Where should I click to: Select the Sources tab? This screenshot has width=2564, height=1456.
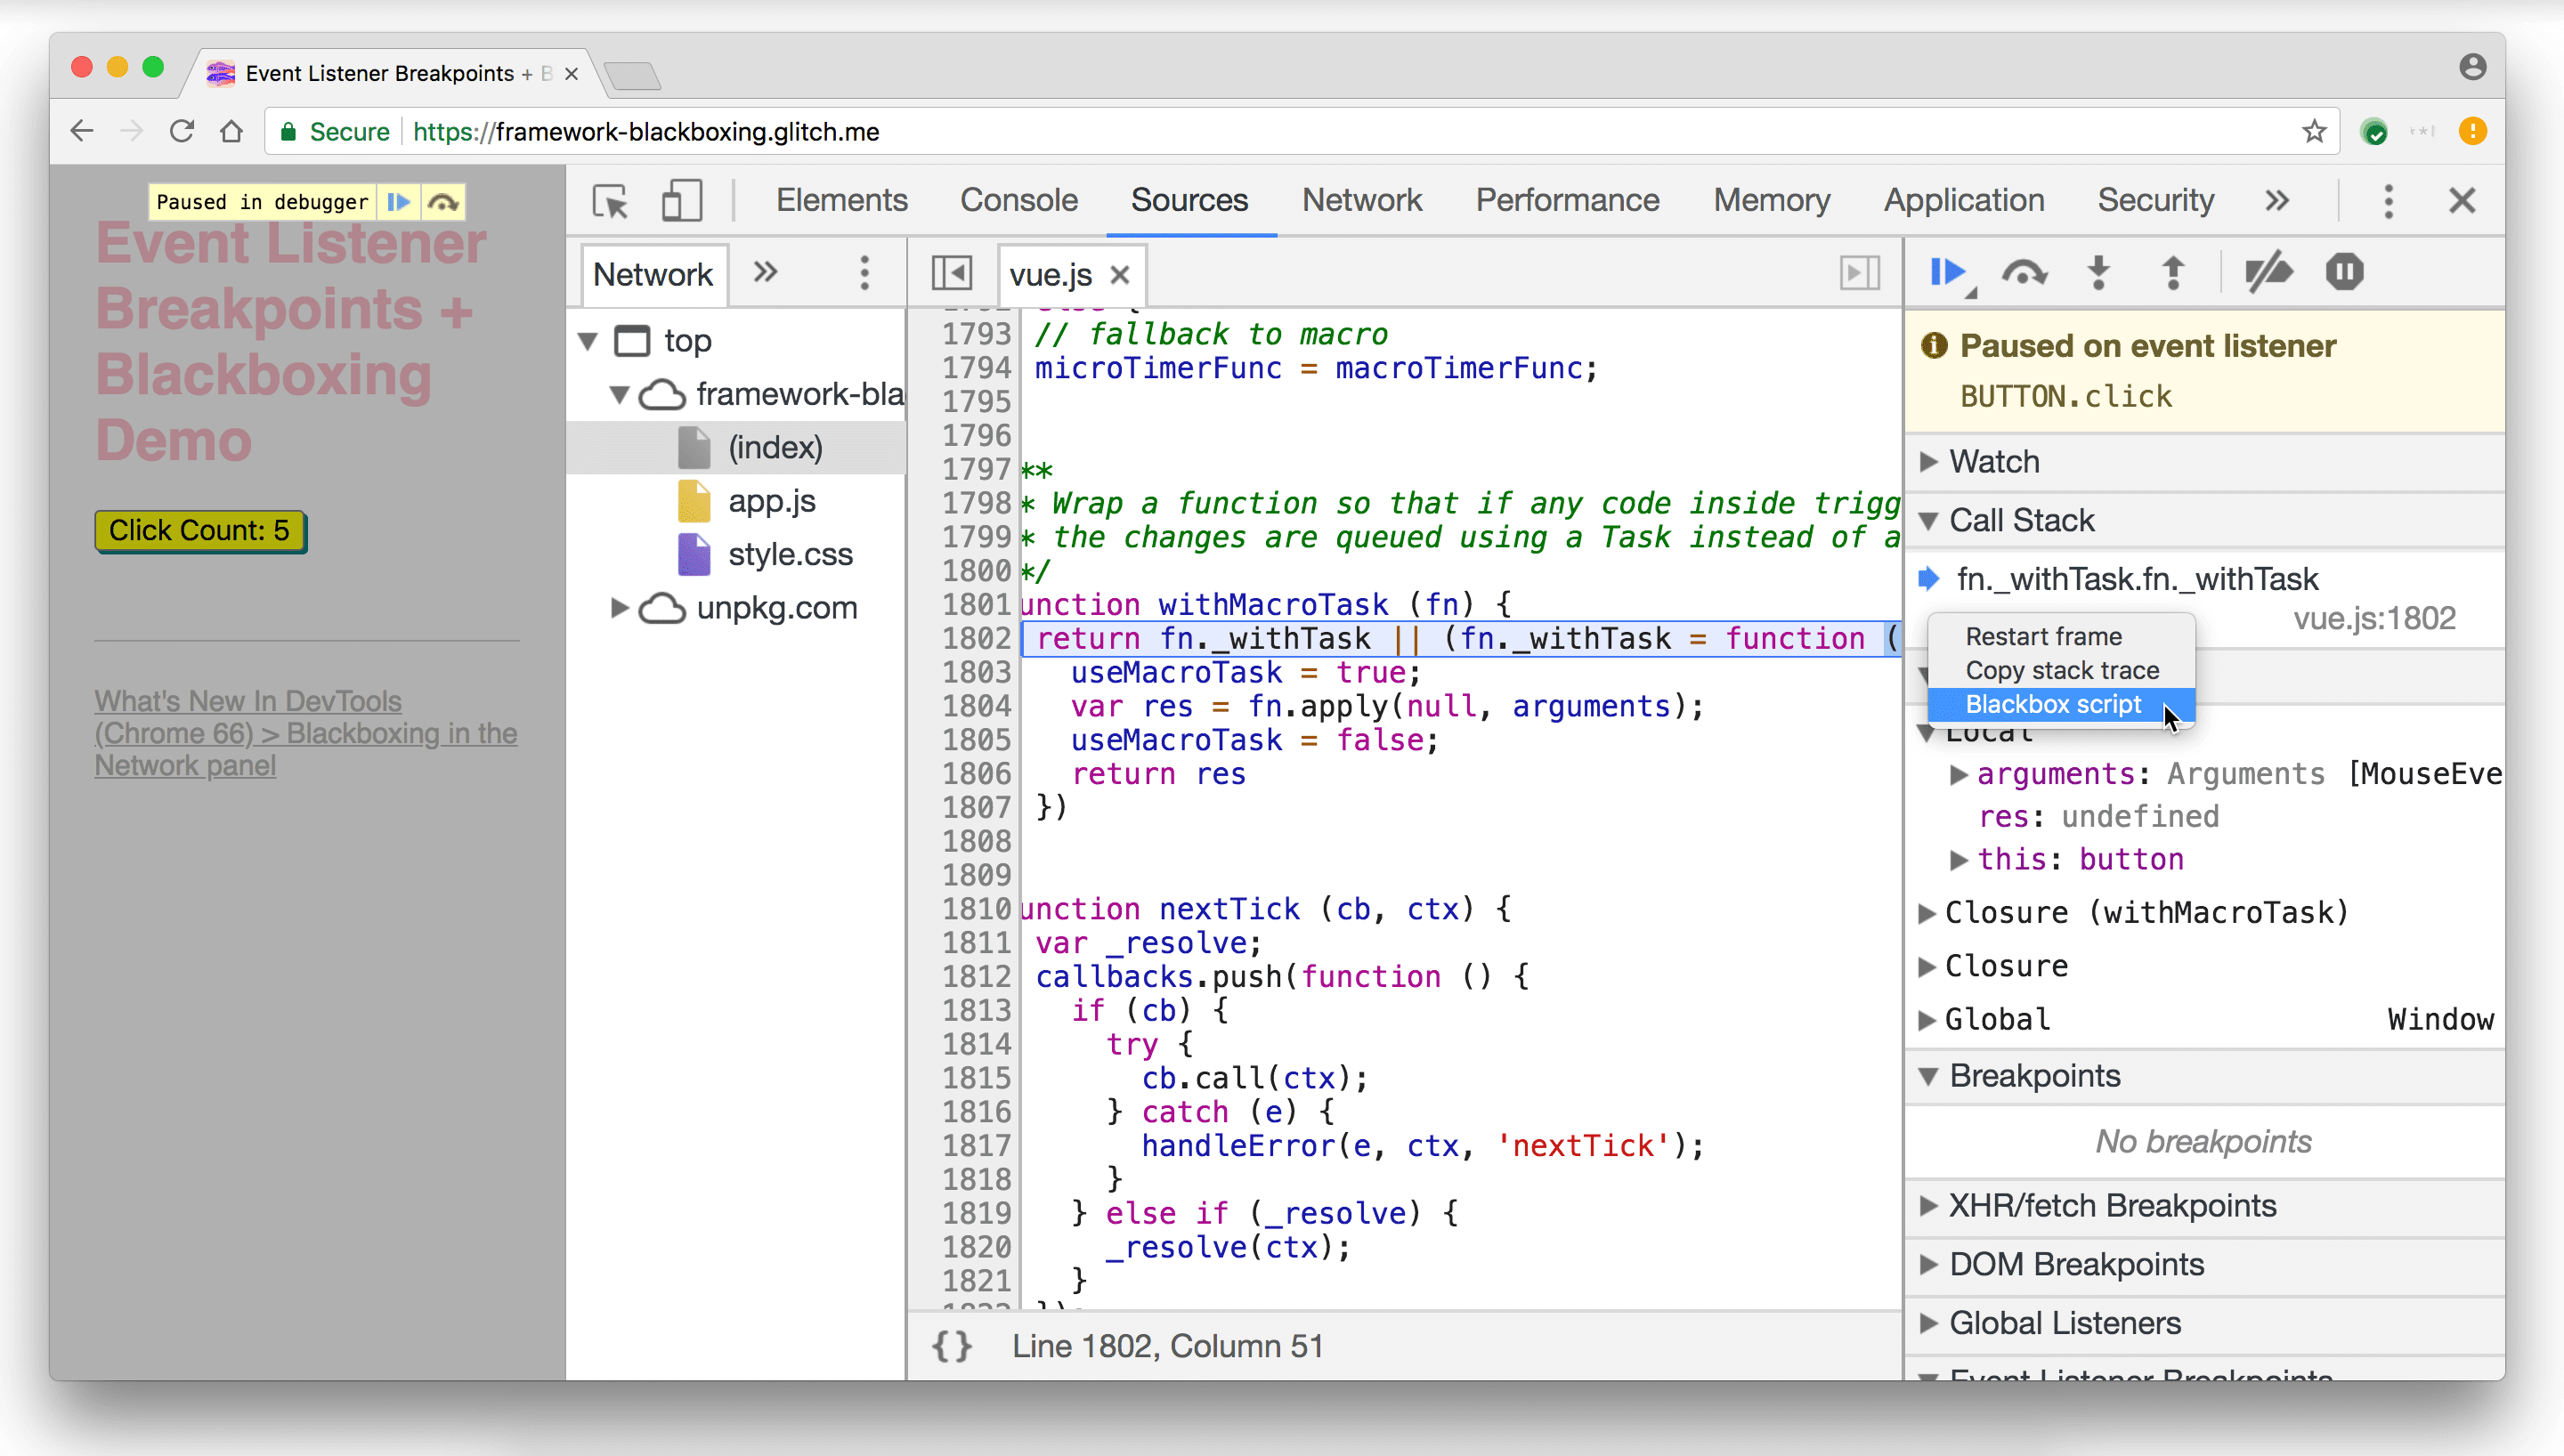point(1190,199)
